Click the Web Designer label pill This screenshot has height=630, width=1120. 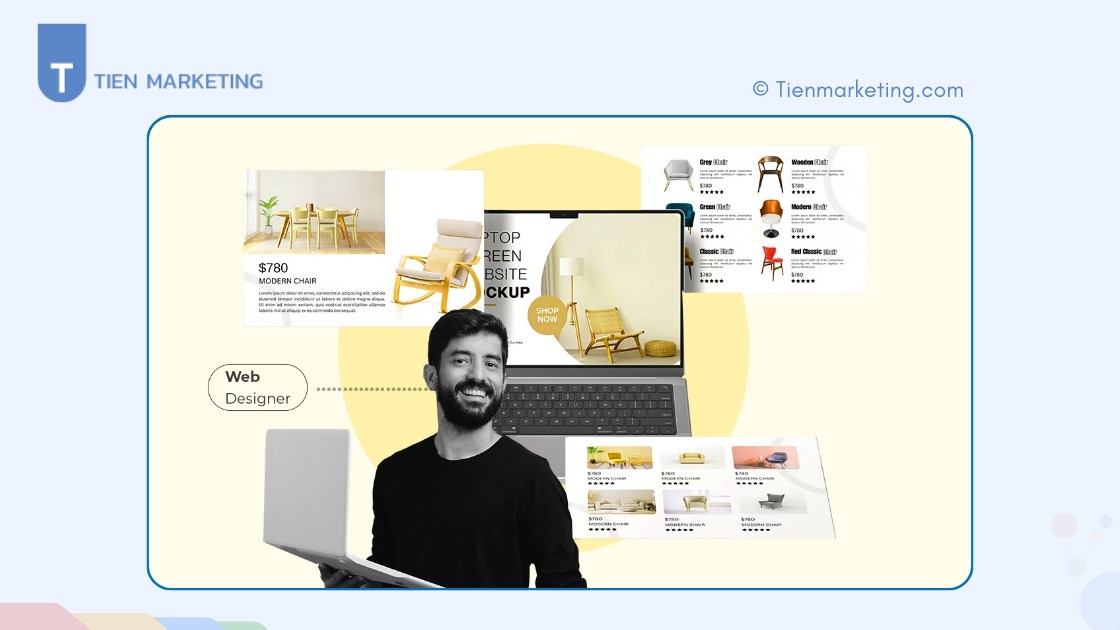click(257, 387)
